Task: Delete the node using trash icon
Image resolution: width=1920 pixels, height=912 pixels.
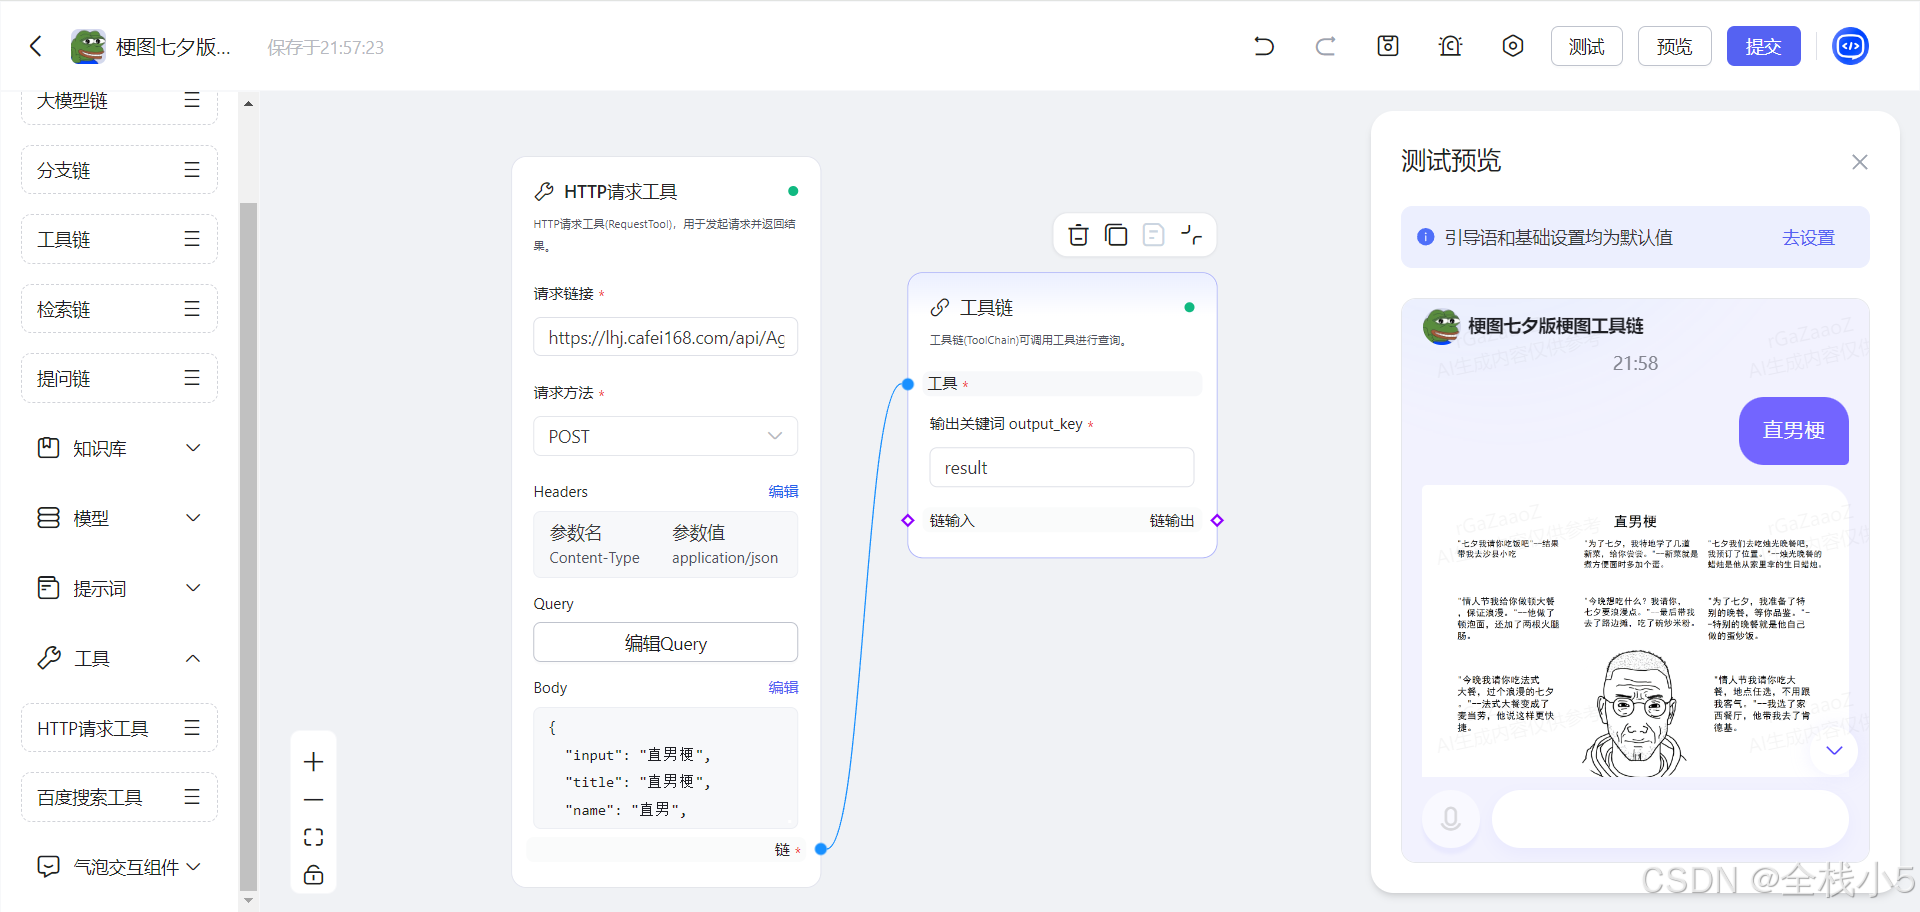Action: (x=1078, y=235)
